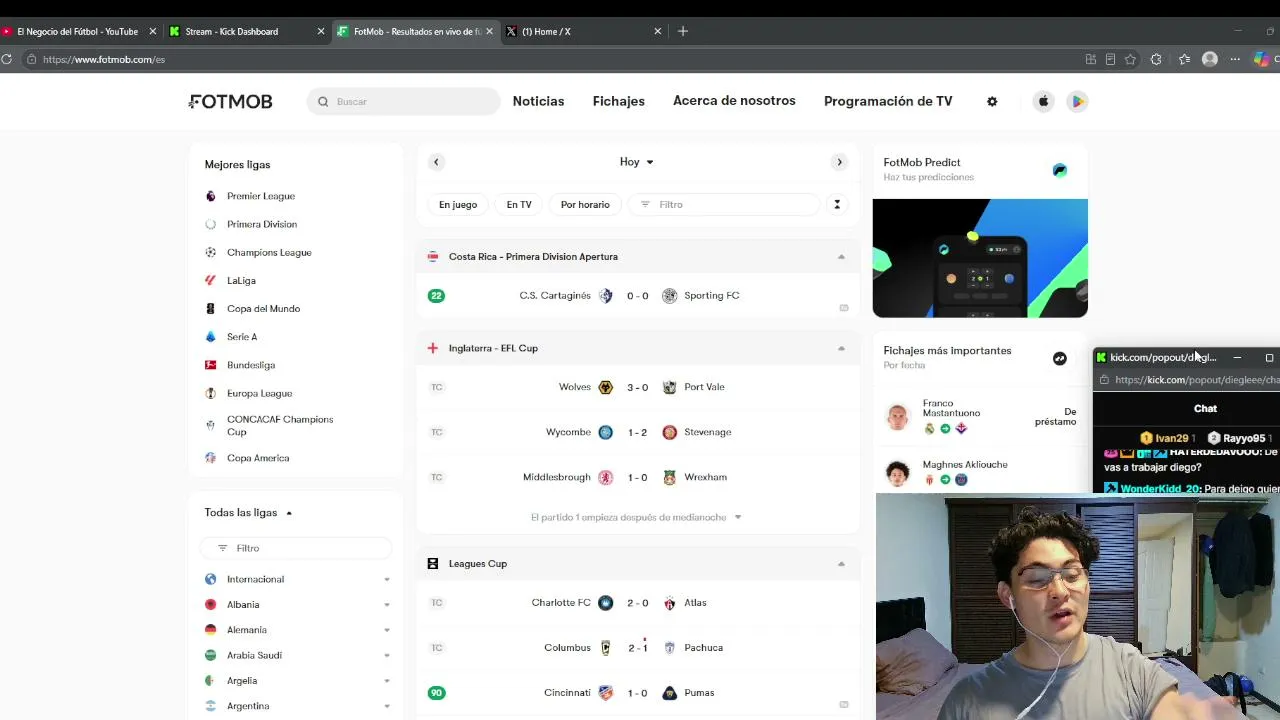The image size is (1280, 720).
Task: Click the Buscar search field
Action: (x=403, y=101)
